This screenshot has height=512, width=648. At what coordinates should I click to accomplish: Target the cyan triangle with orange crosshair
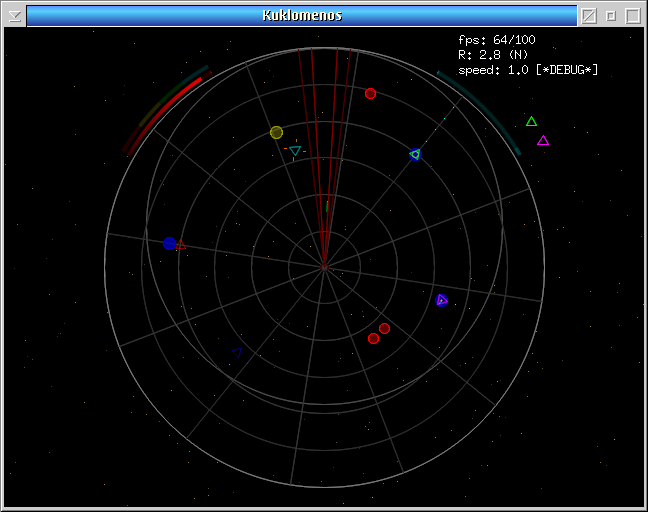click(x=294, y=151)
